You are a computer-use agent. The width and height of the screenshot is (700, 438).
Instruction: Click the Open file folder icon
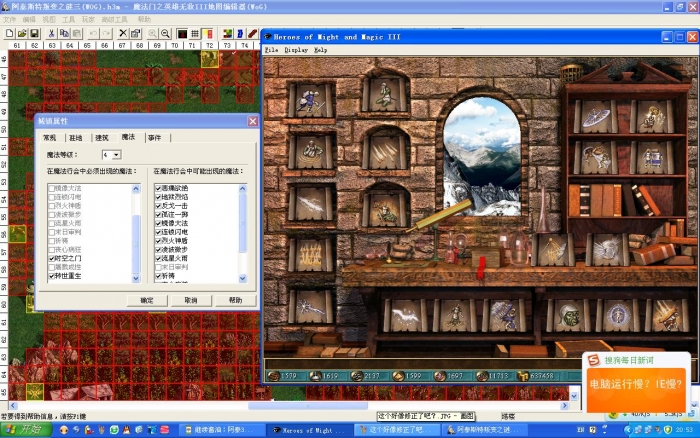click(x=22, y=33)
